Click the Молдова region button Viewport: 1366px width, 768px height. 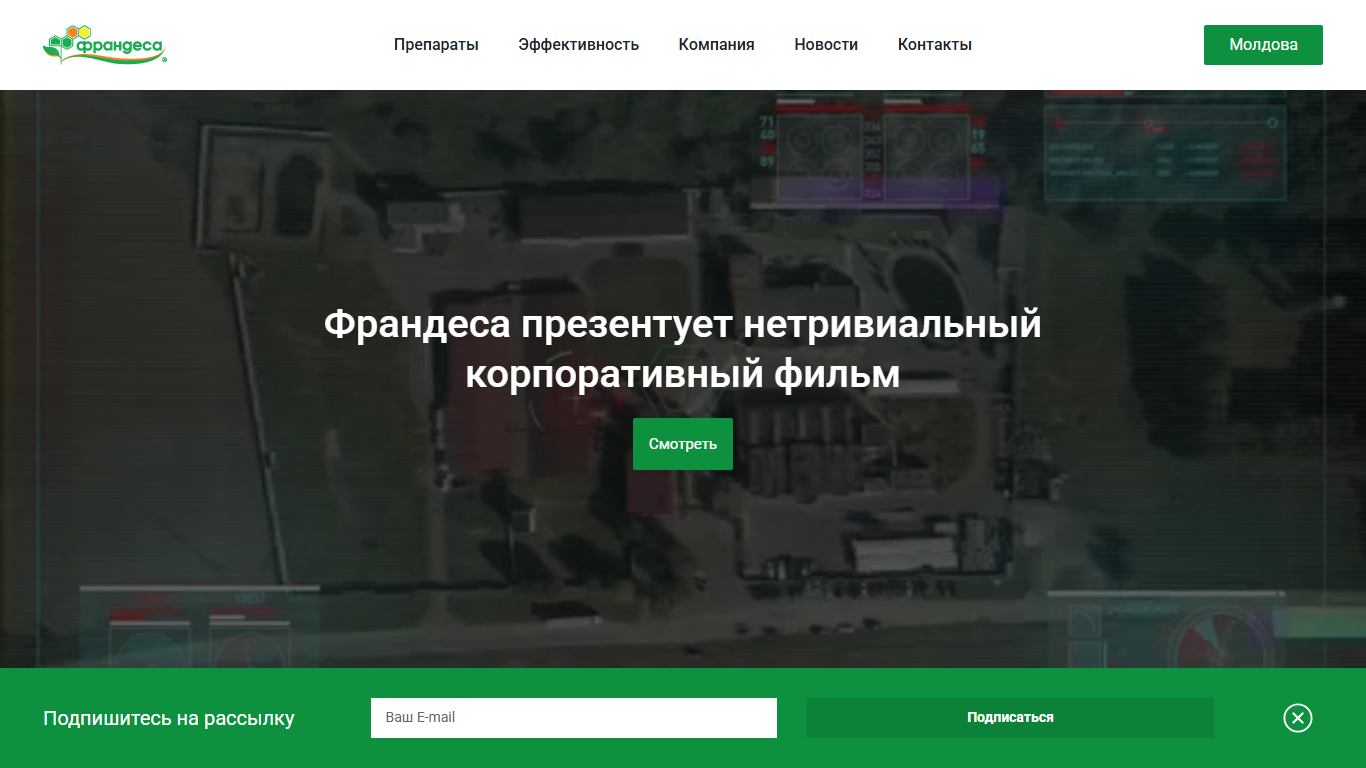[1263, 45]
